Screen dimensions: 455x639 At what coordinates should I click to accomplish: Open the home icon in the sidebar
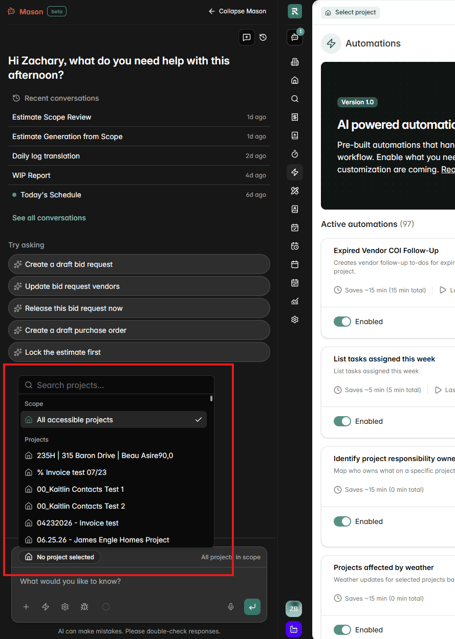(x=295, y=80)
